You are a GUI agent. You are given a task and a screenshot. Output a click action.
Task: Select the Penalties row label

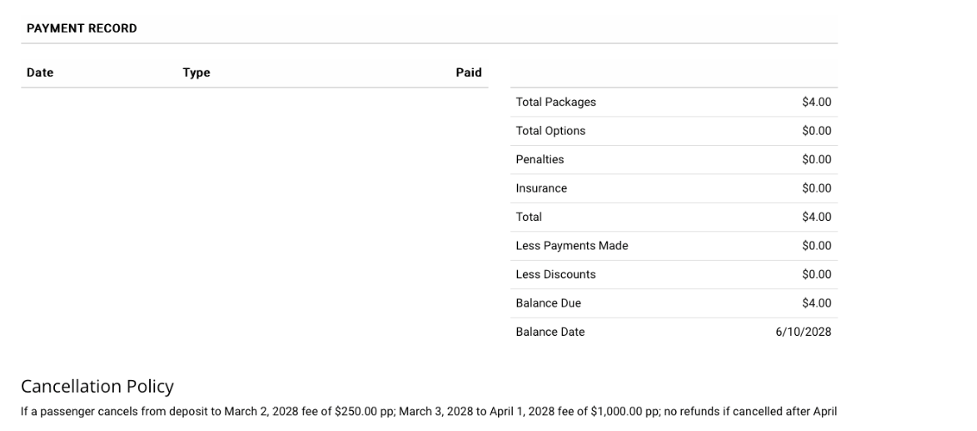pyautogui.click(x=540, y=160)
